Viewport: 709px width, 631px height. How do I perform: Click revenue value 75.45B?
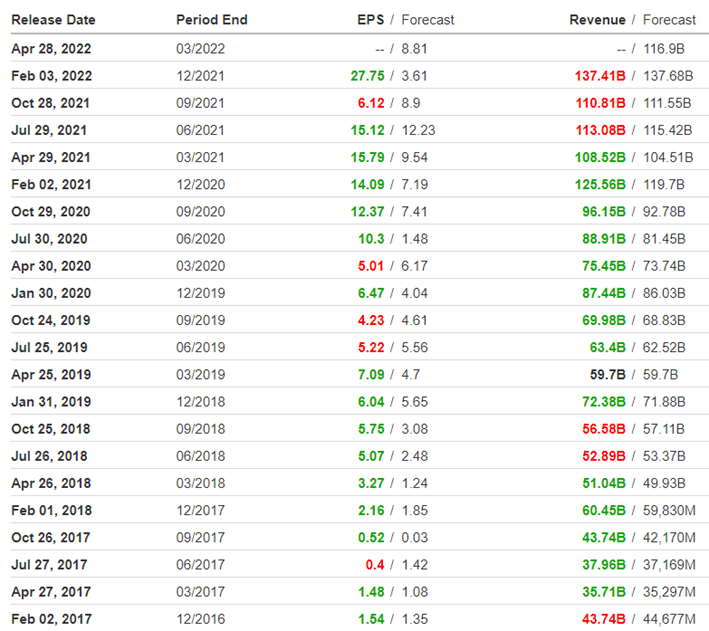(604, 266)
